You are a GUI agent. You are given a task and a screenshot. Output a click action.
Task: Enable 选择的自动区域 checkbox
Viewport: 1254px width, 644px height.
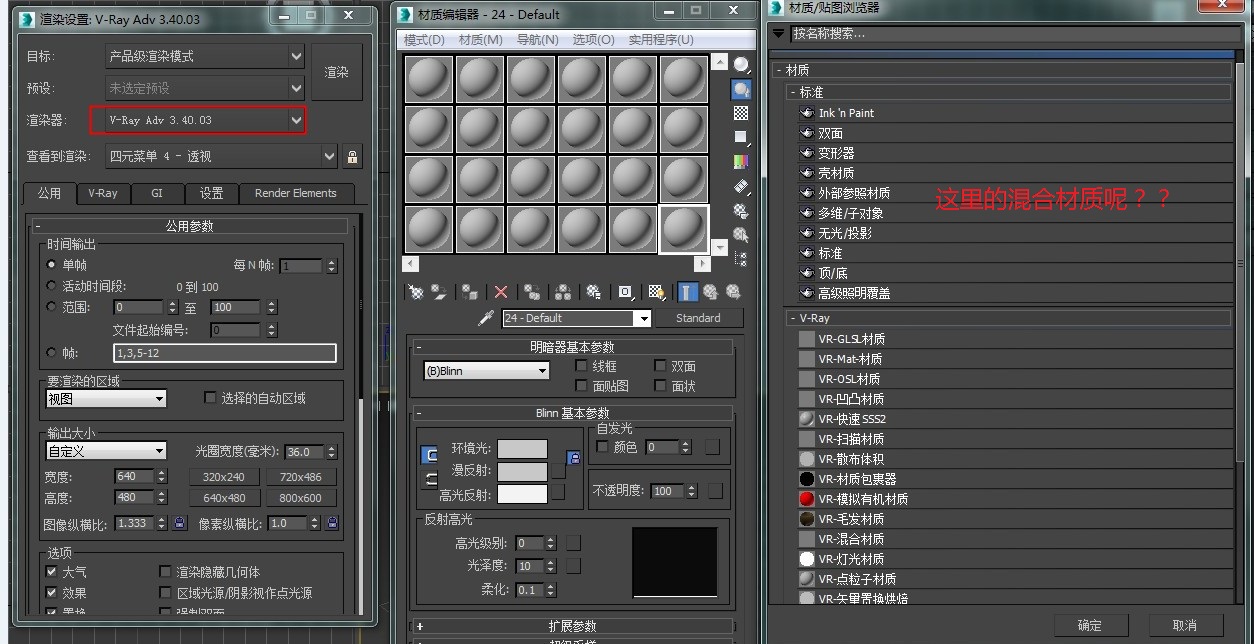tap(210, 397)
